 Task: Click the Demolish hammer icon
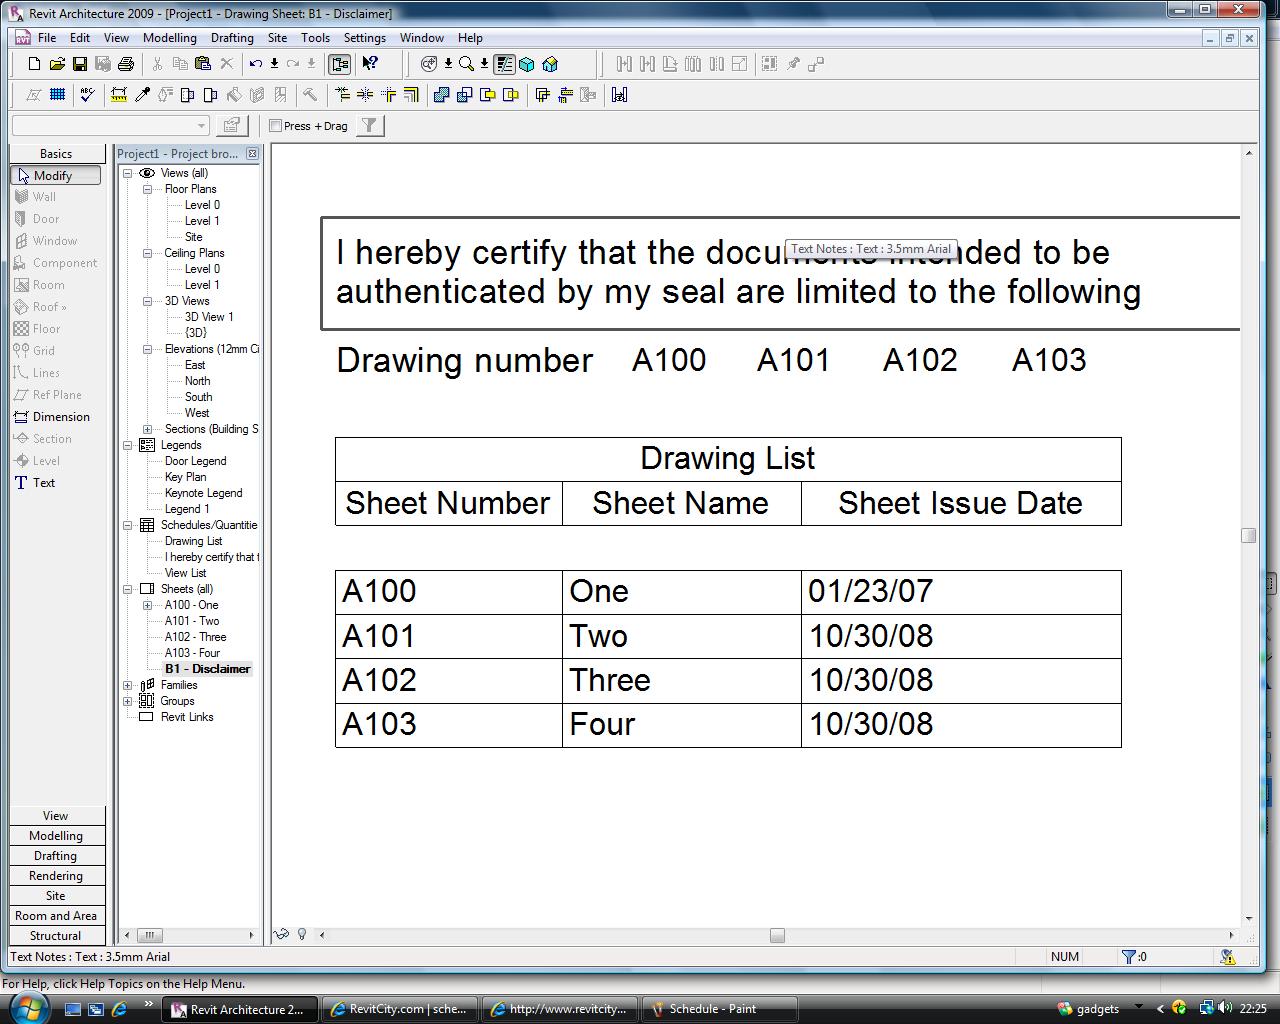click(x=310, y=95)
